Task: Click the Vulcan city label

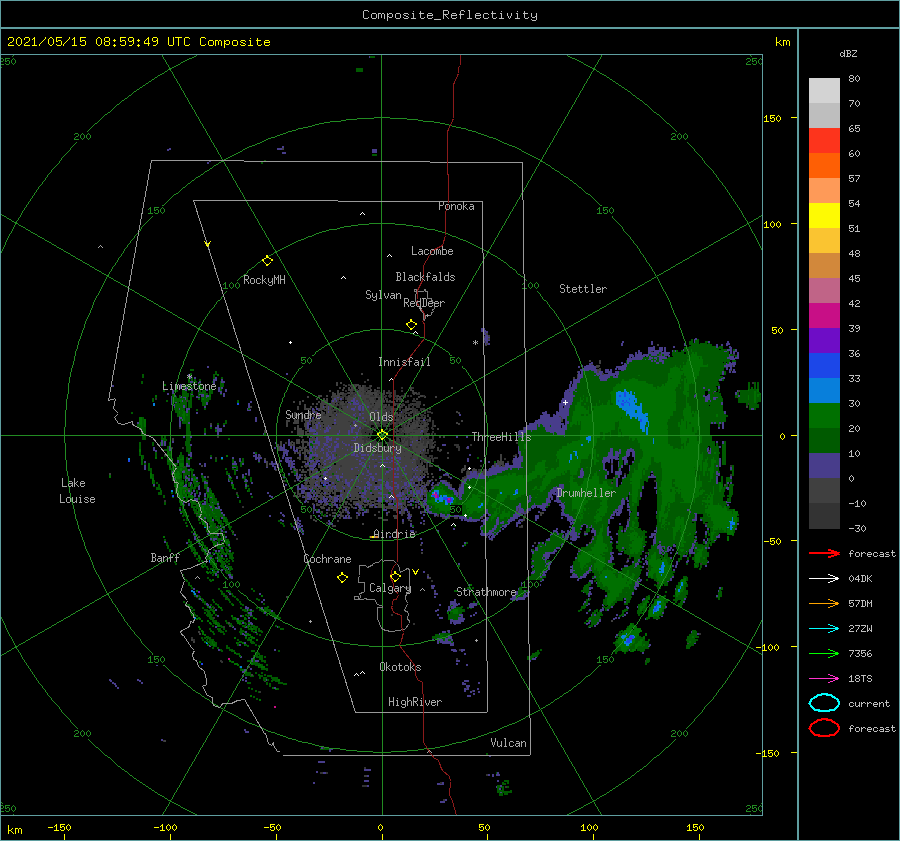Action: 509,743
